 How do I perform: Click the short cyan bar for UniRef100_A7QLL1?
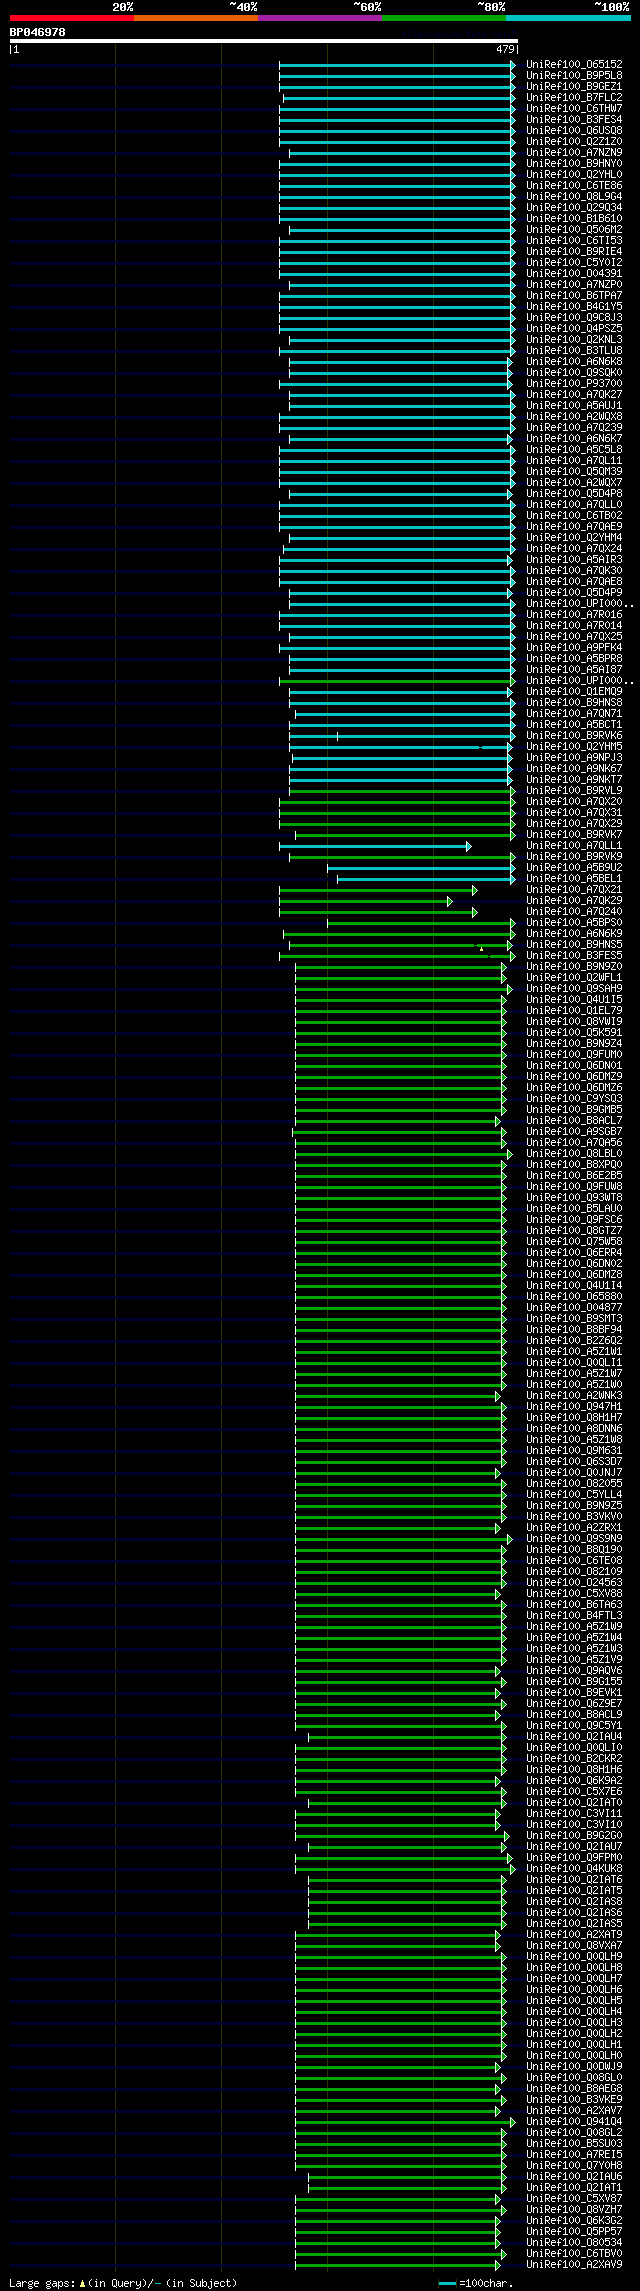tap(375, 846)
